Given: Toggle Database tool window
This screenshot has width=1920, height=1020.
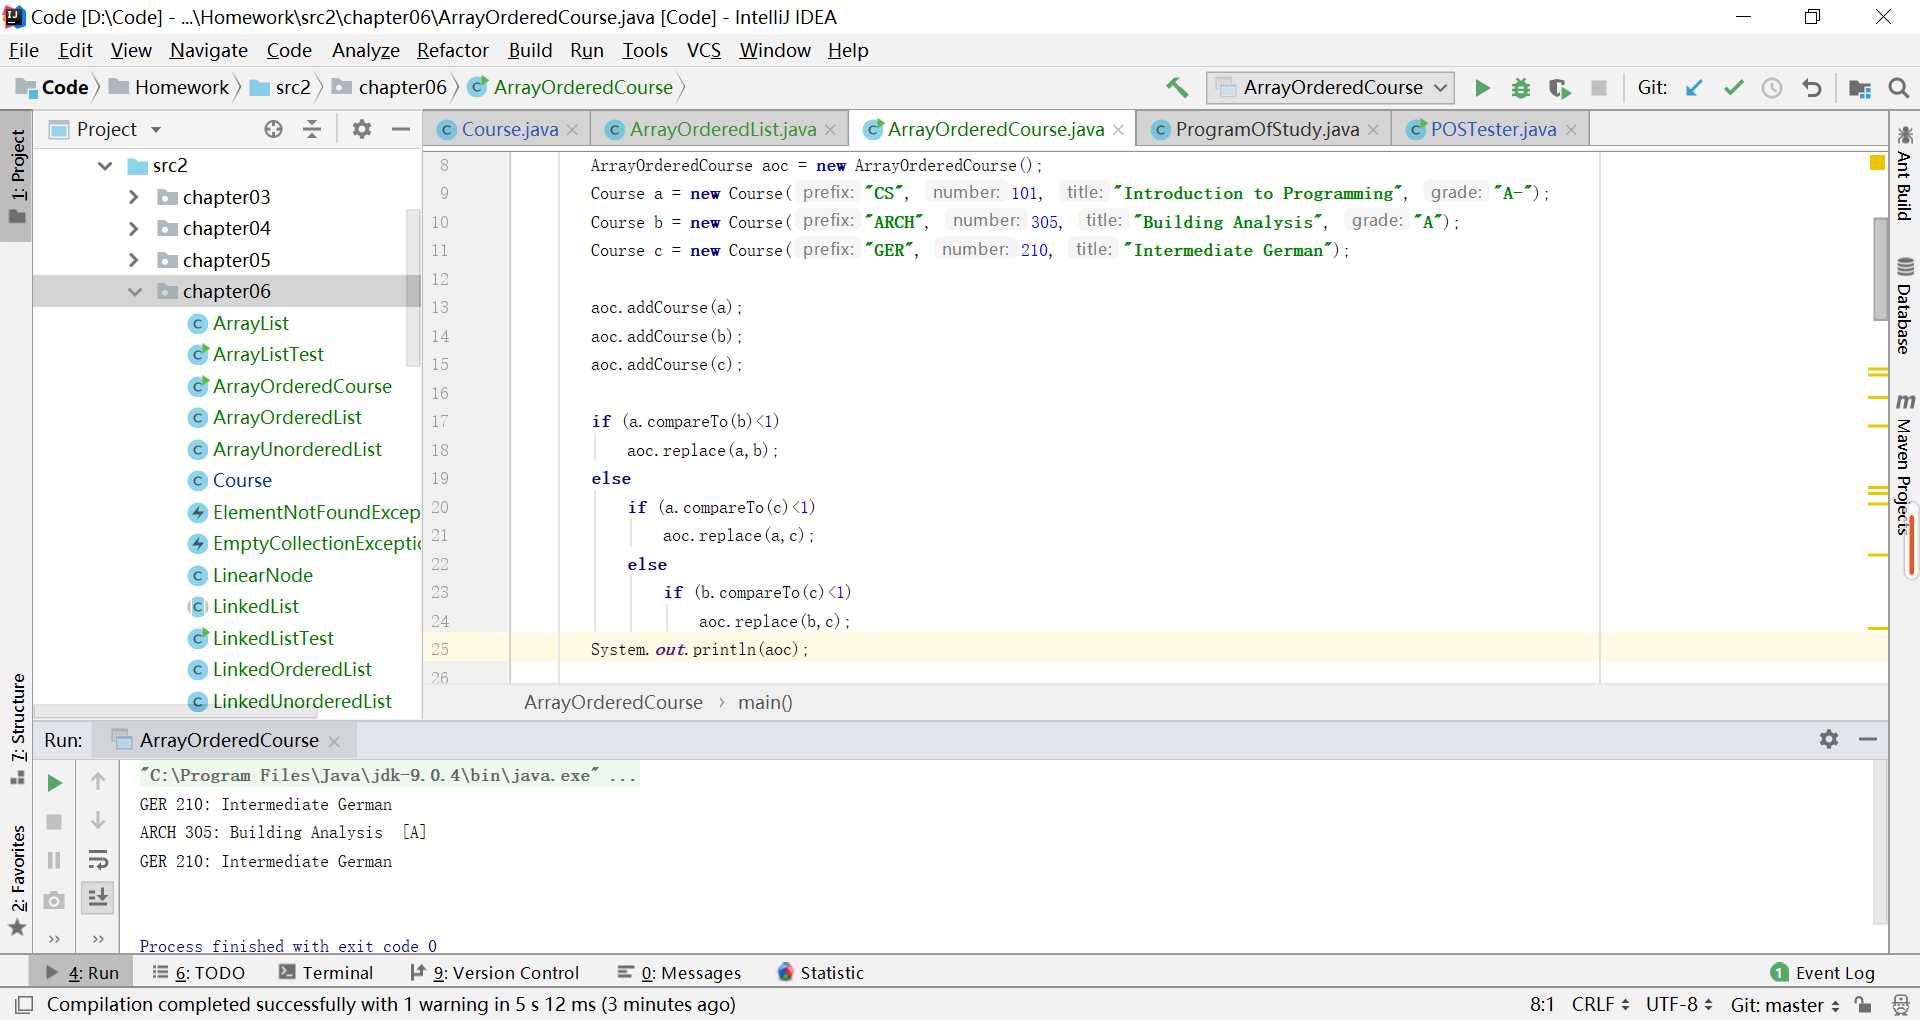Looking at the screenshot, I should click(x=1904, y=306).
